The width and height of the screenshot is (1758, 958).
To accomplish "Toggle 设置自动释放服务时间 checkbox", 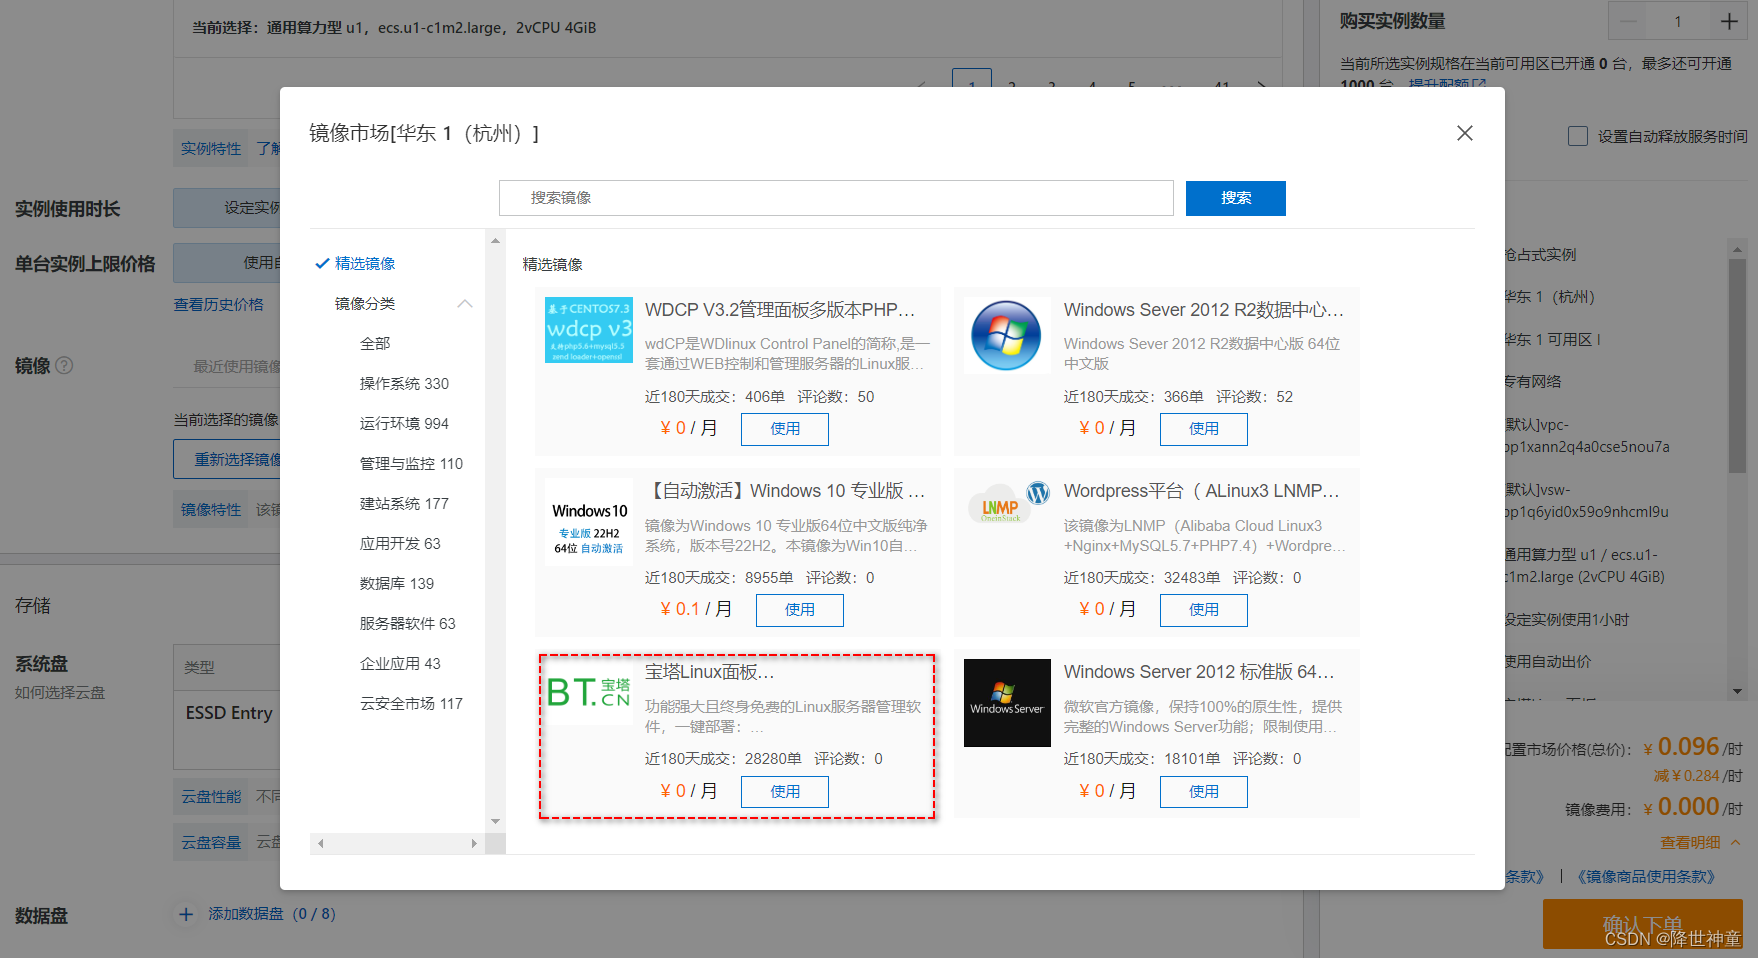I will pyautogui.click(x=1578, y=136).
